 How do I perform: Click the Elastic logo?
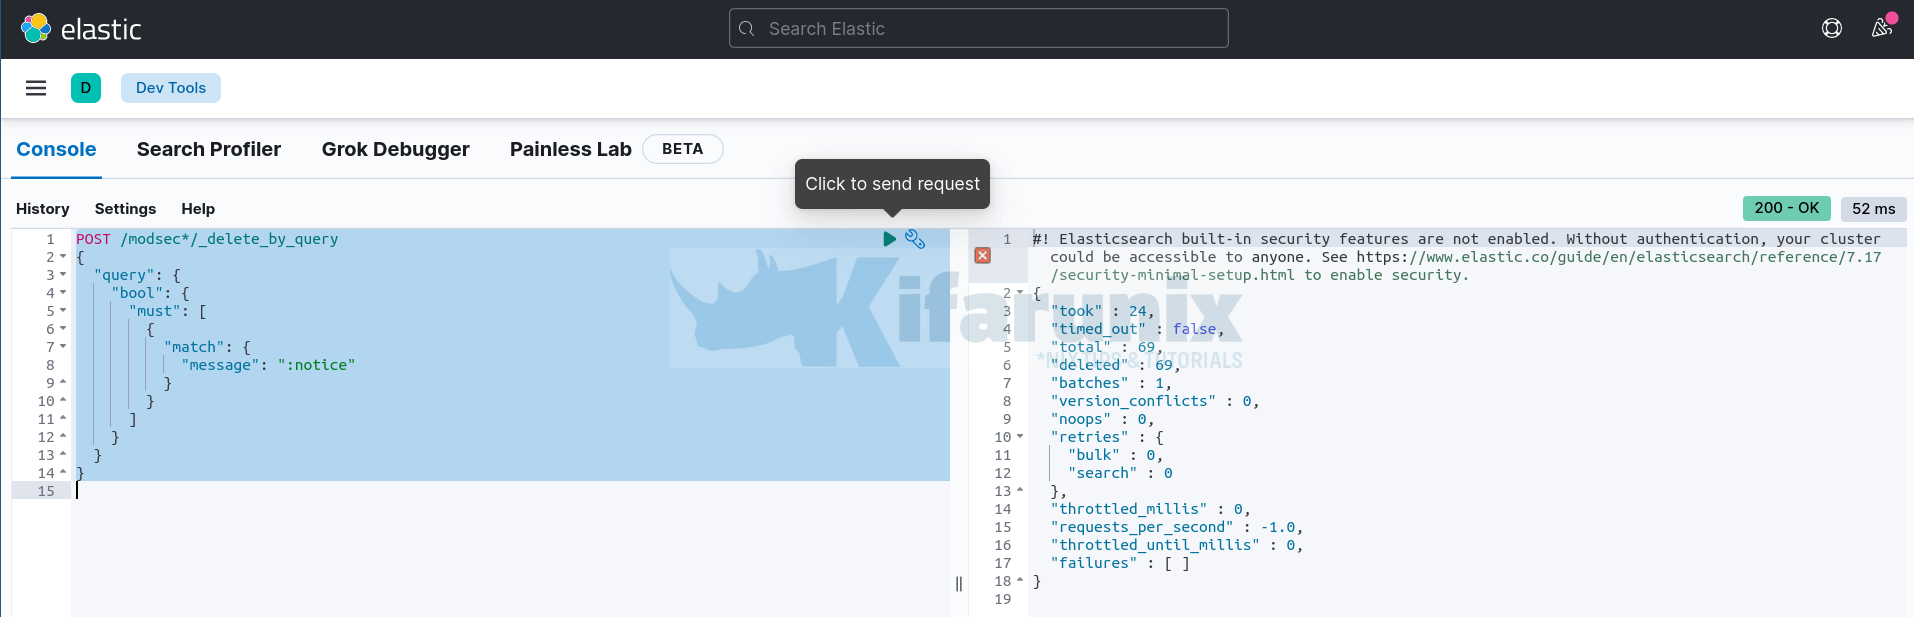pos(81,29)
